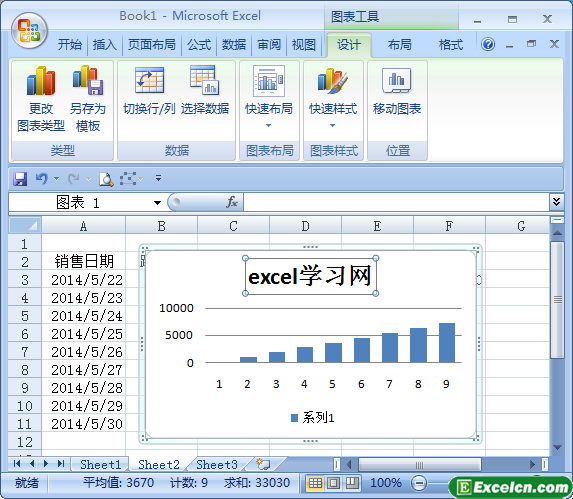Switch to Page Layout view button
Viewport: 573px width, 499px height.
click(333, 483)
